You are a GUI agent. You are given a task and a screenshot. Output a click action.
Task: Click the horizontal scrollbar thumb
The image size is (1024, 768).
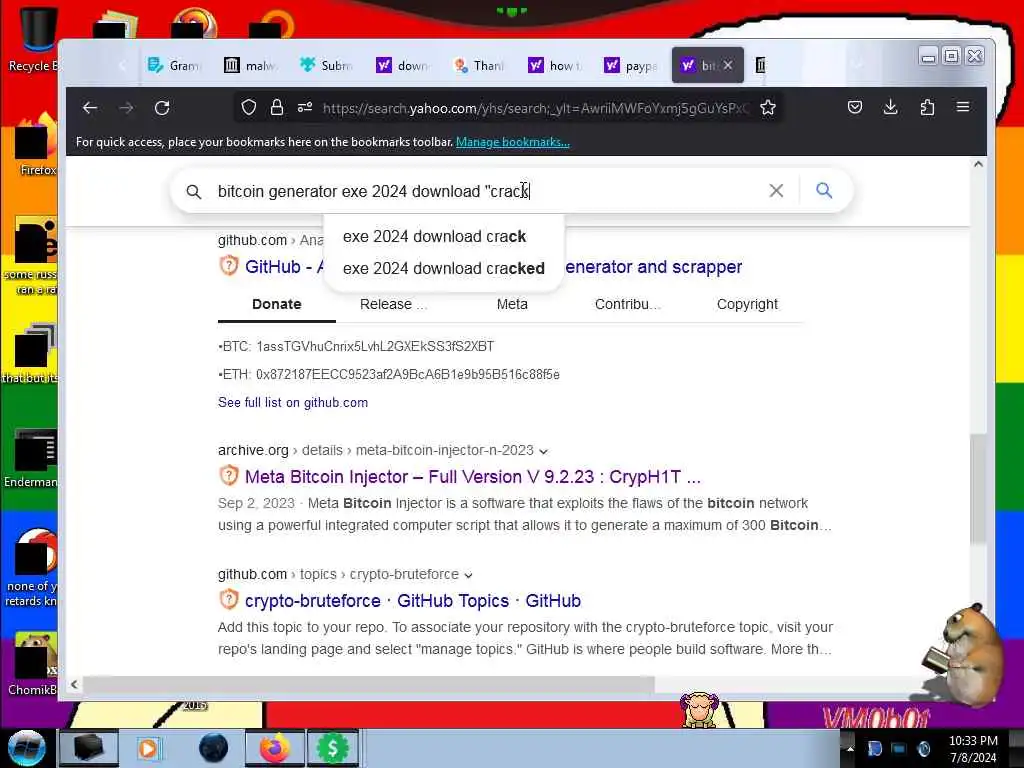368,684
